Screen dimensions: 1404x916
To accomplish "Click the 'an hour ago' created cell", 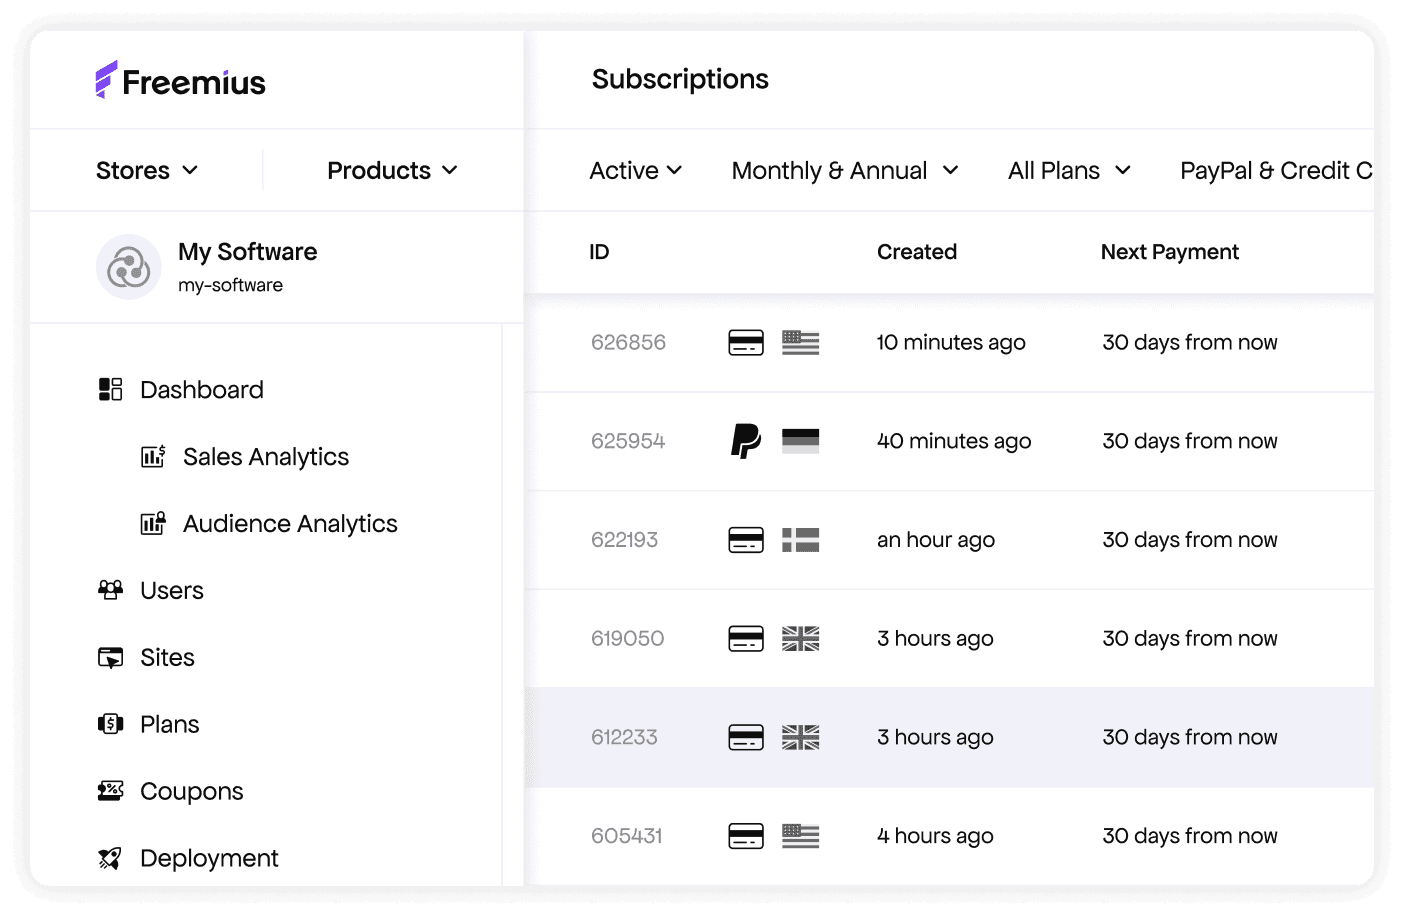I will [x=936, y=540].
